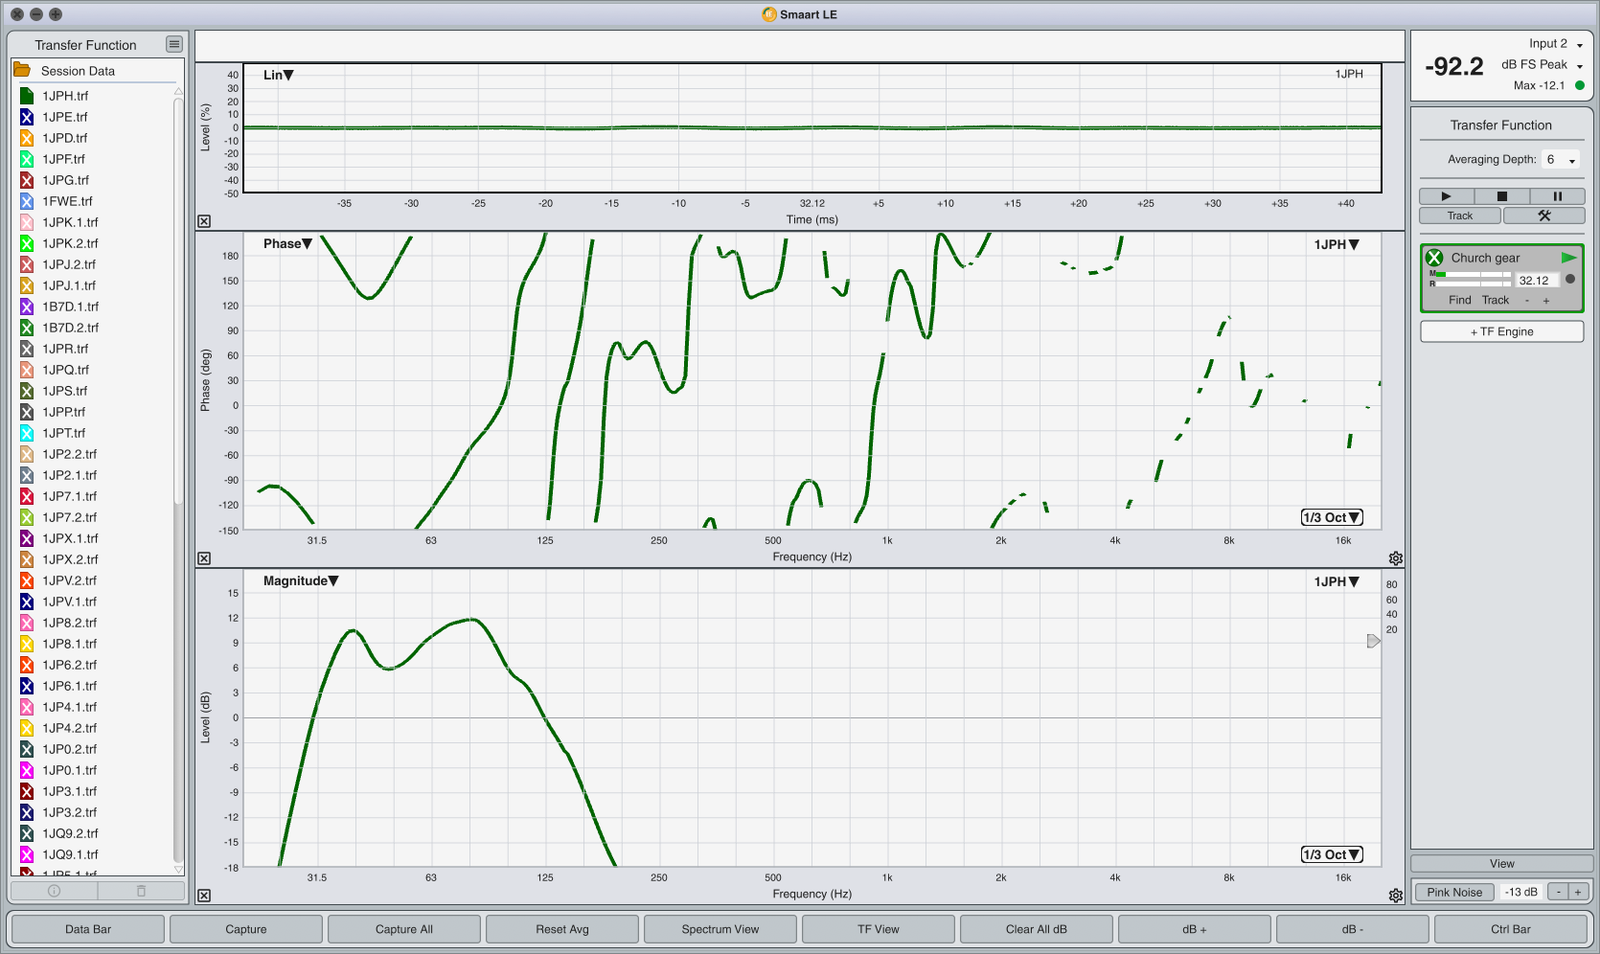Screen dimensions: 1600x954
Task: Toggle visibility of 1FWE.trf trace
Action: pyautogui.click(x=27, y=201)
